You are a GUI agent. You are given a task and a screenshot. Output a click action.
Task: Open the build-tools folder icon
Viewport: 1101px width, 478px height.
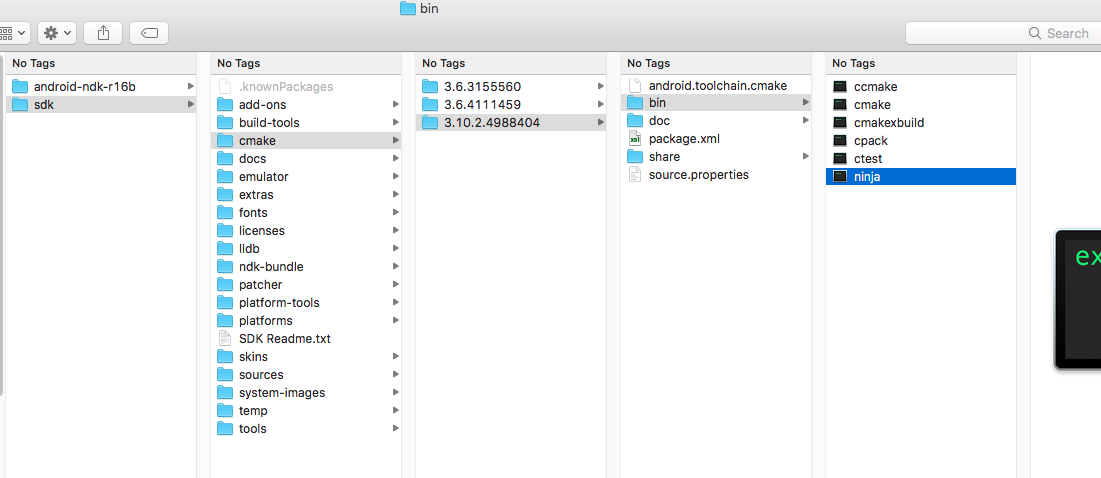click(225, 123)
